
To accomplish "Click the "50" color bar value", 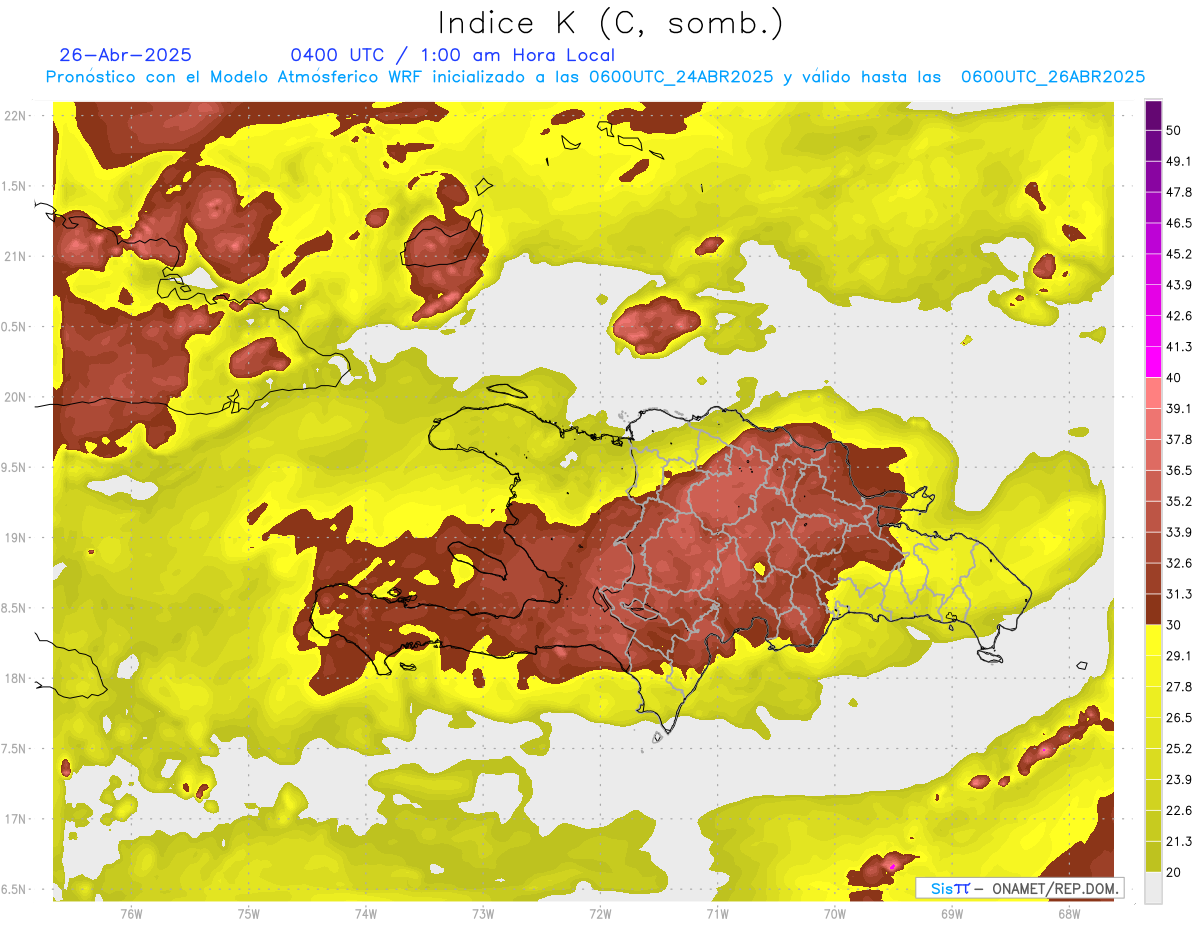I will (1173, 130).
